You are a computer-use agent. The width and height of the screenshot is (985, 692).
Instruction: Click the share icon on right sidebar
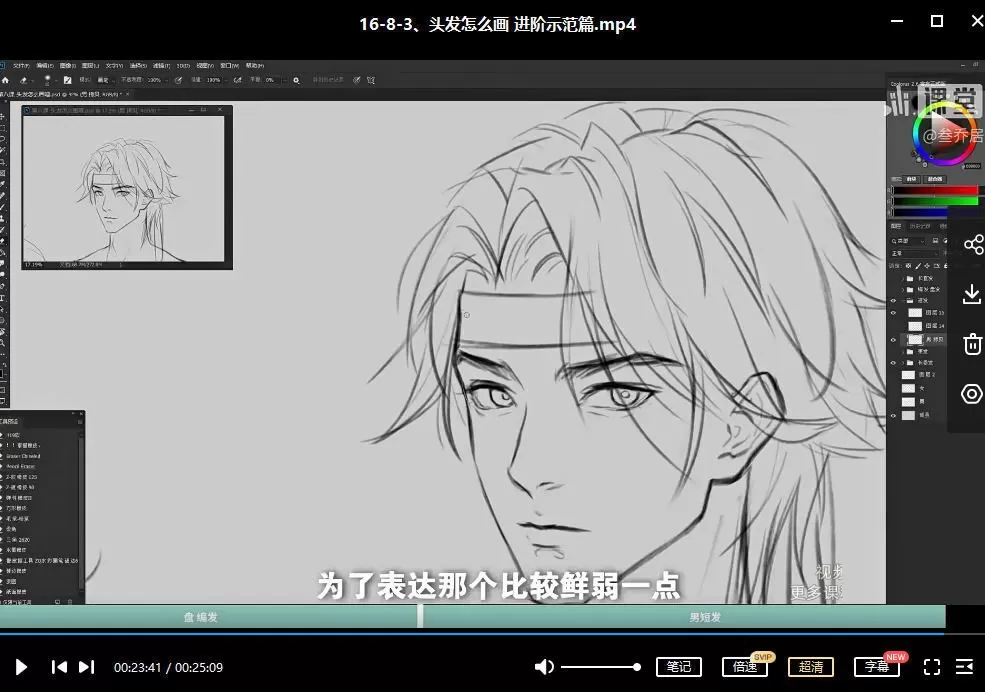coord(972,245)
